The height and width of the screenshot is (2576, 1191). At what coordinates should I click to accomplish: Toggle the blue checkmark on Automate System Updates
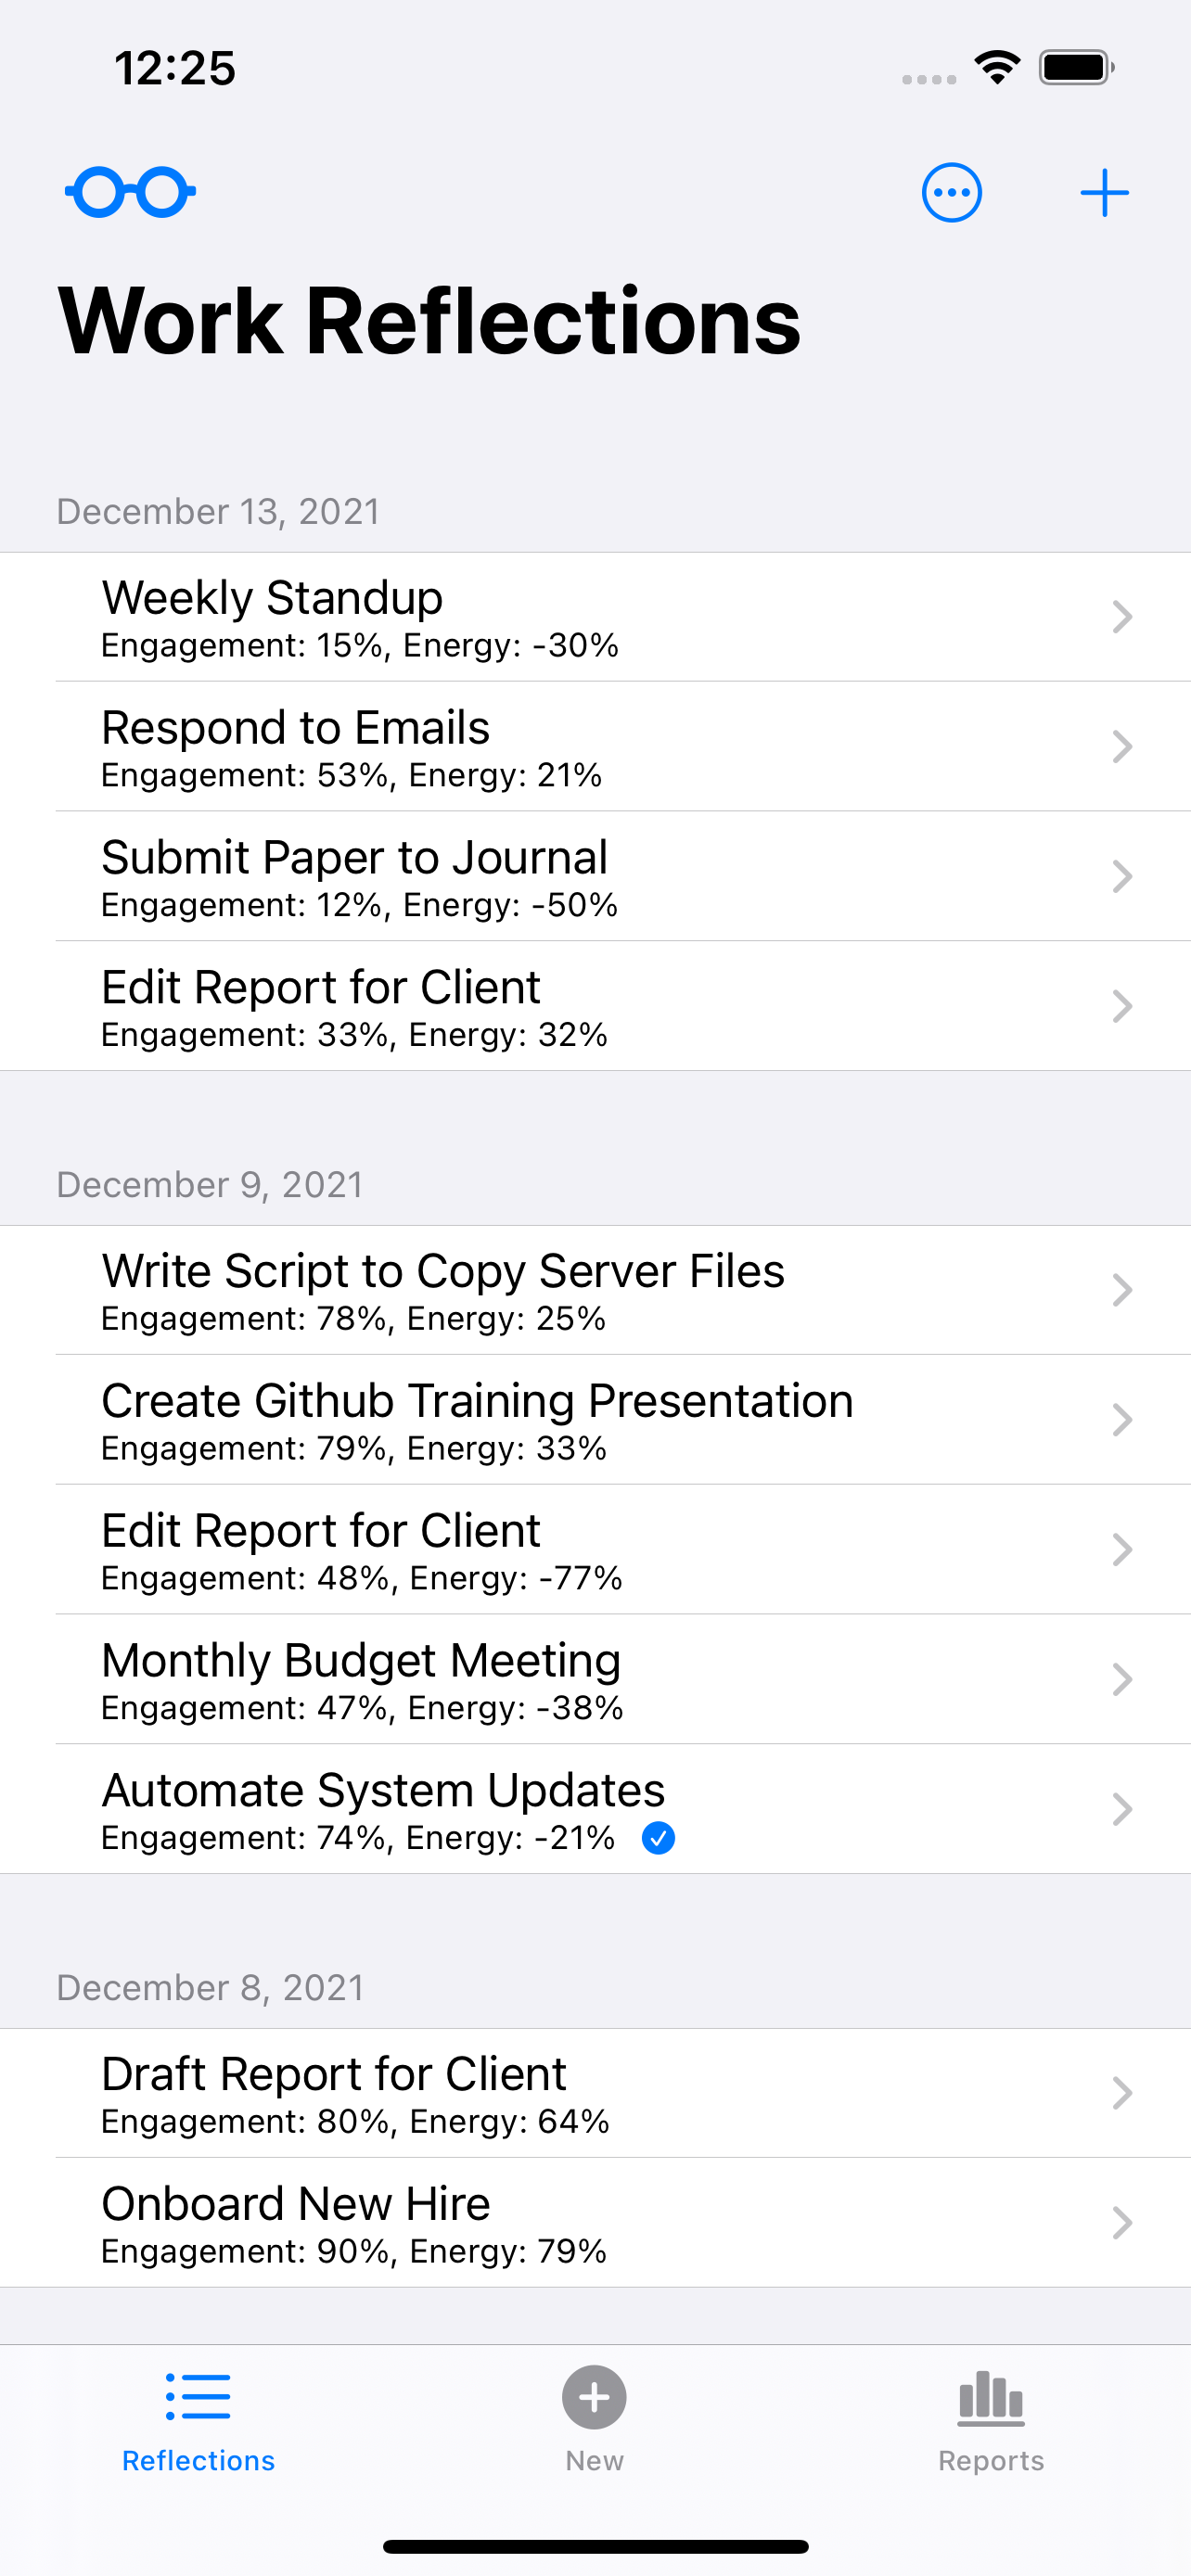(x=658, y=1838)
